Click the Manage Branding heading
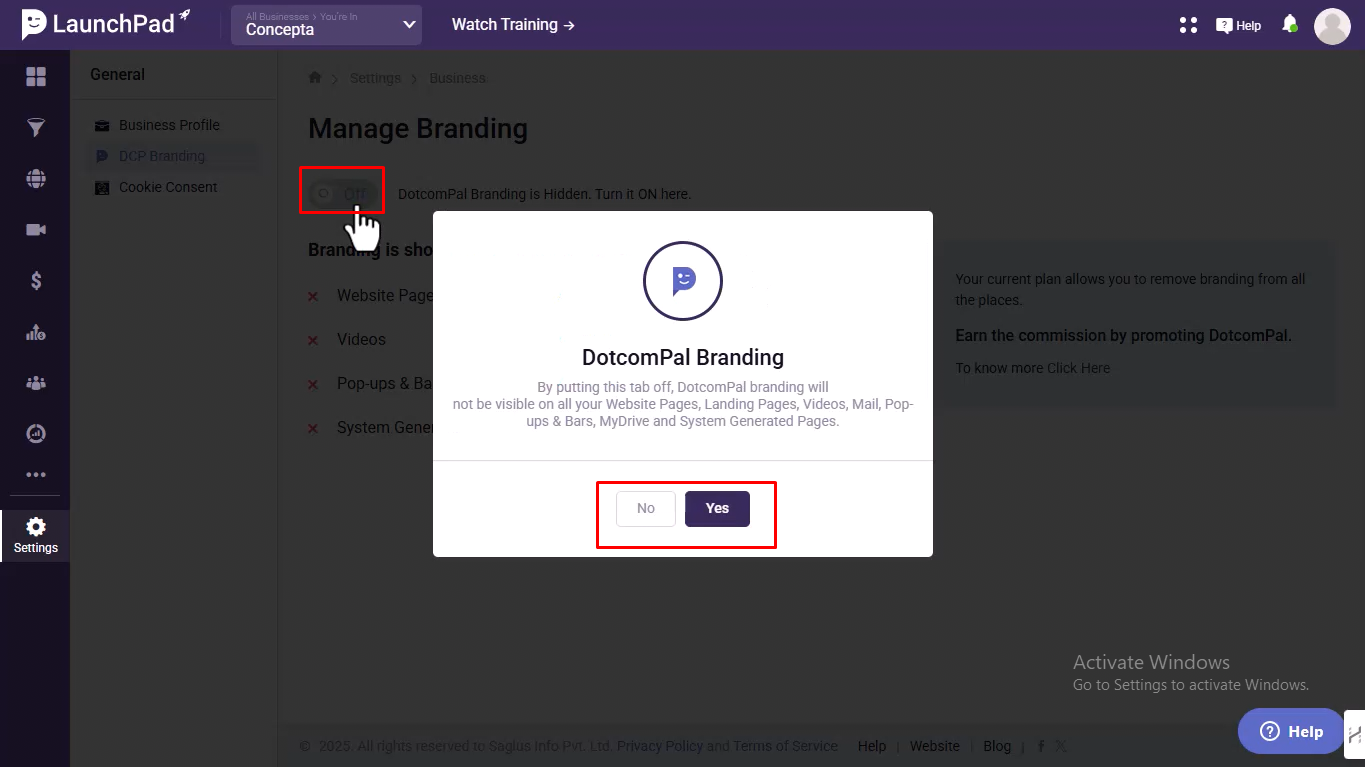This screenshot has width=1365, height=767. coord(418,129)
